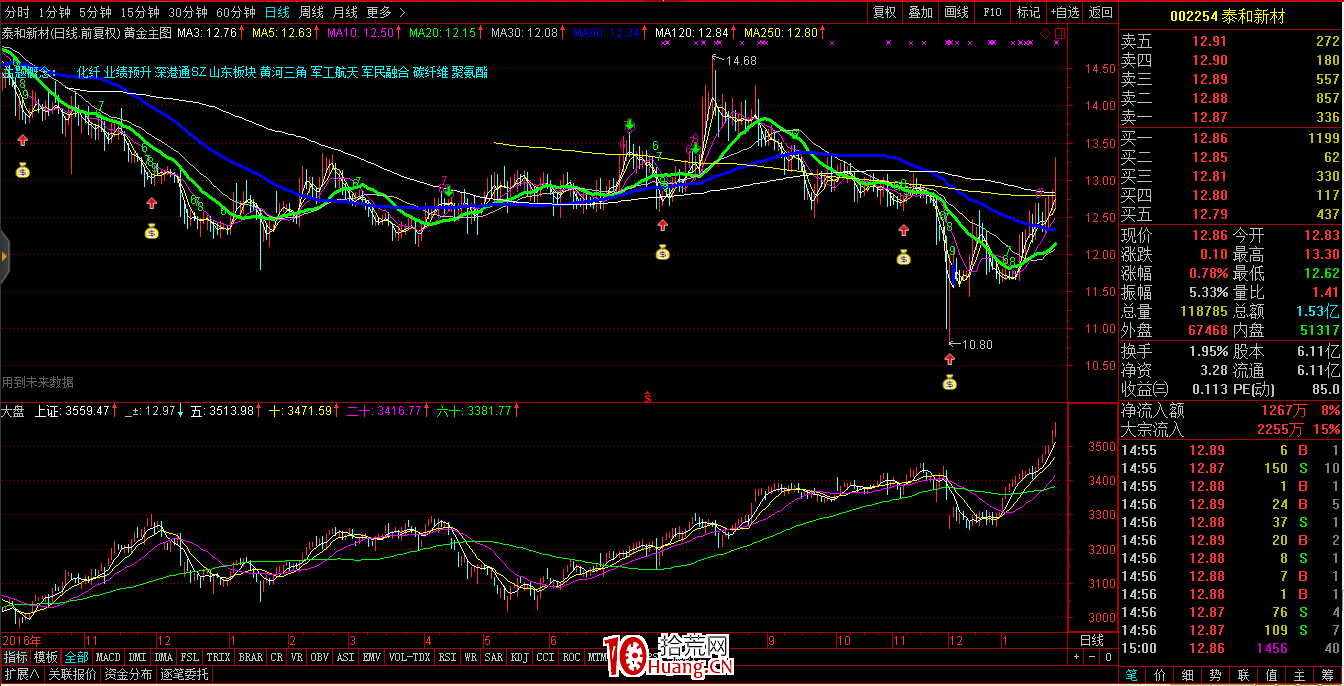Viewport: 1344px width, 686px height.
Task: Click the red up arrow under the 10.80 low
Action: click(x=949, y=357)
